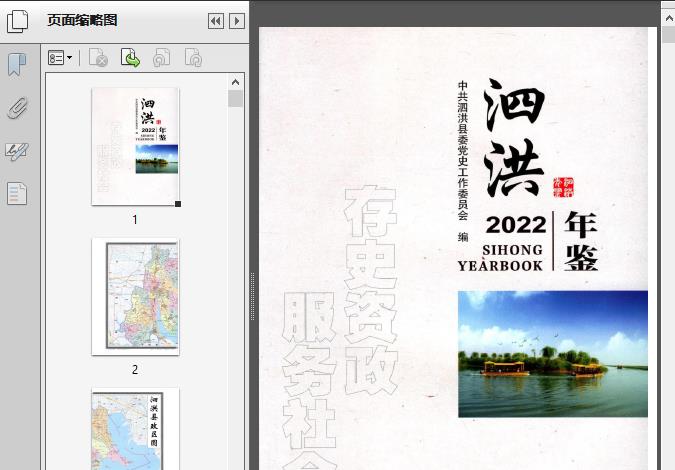
Task: Rotate pages counterclockwise icon
Action: point(162,58)
